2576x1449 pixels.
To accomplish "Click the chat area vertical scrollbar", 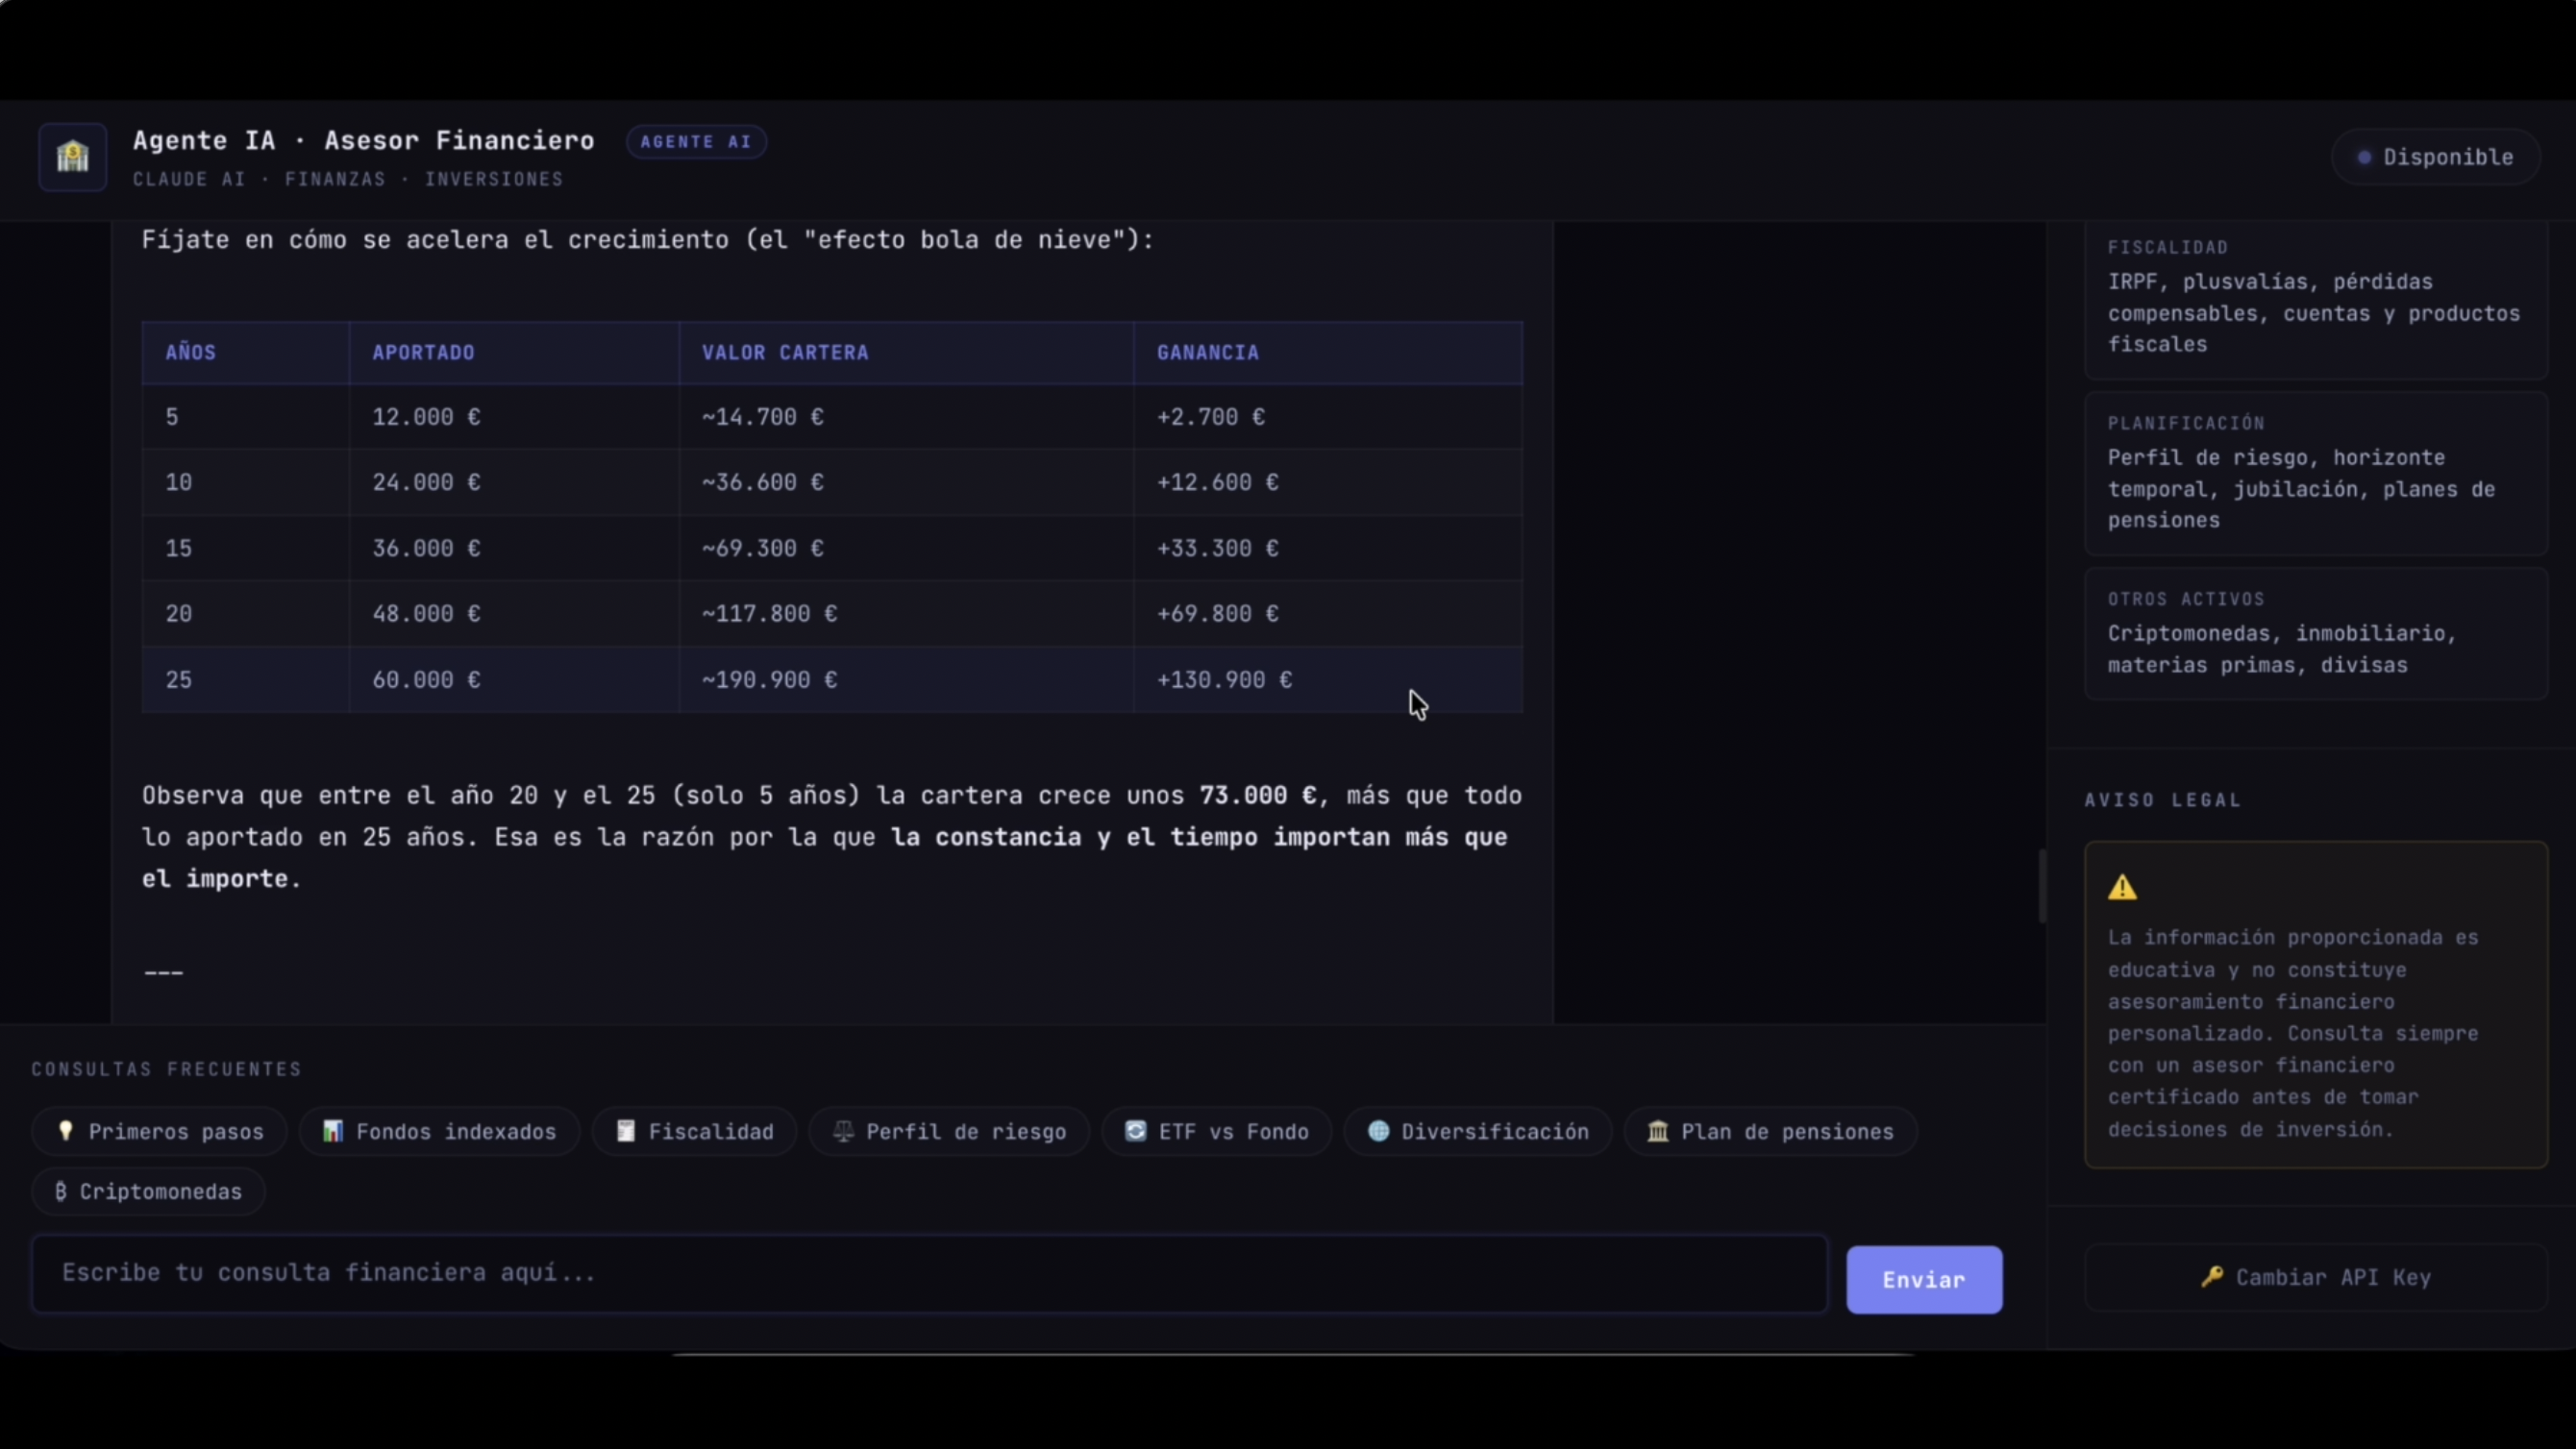I will 2041,886.
